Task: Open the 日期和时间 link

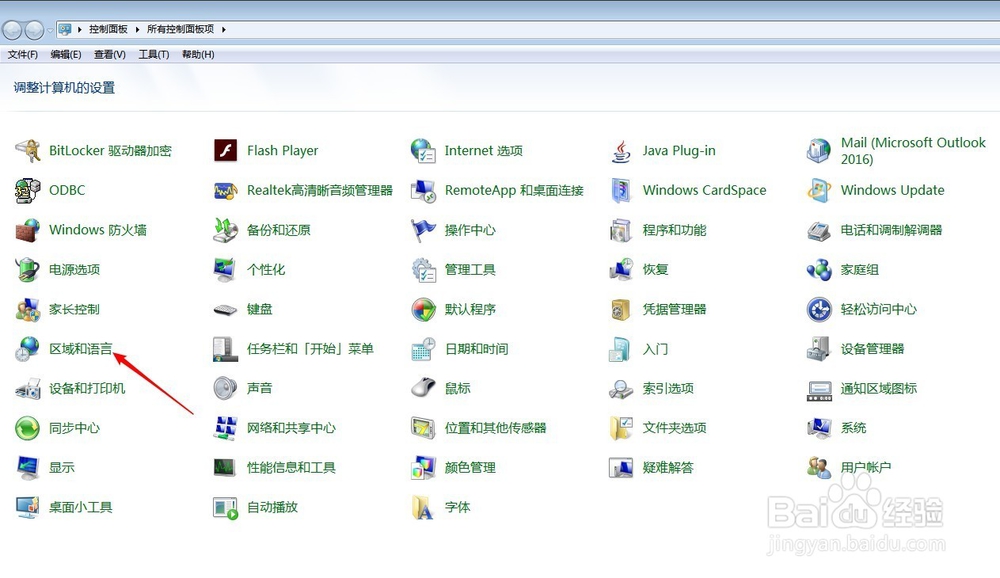Action: [476, 348]
